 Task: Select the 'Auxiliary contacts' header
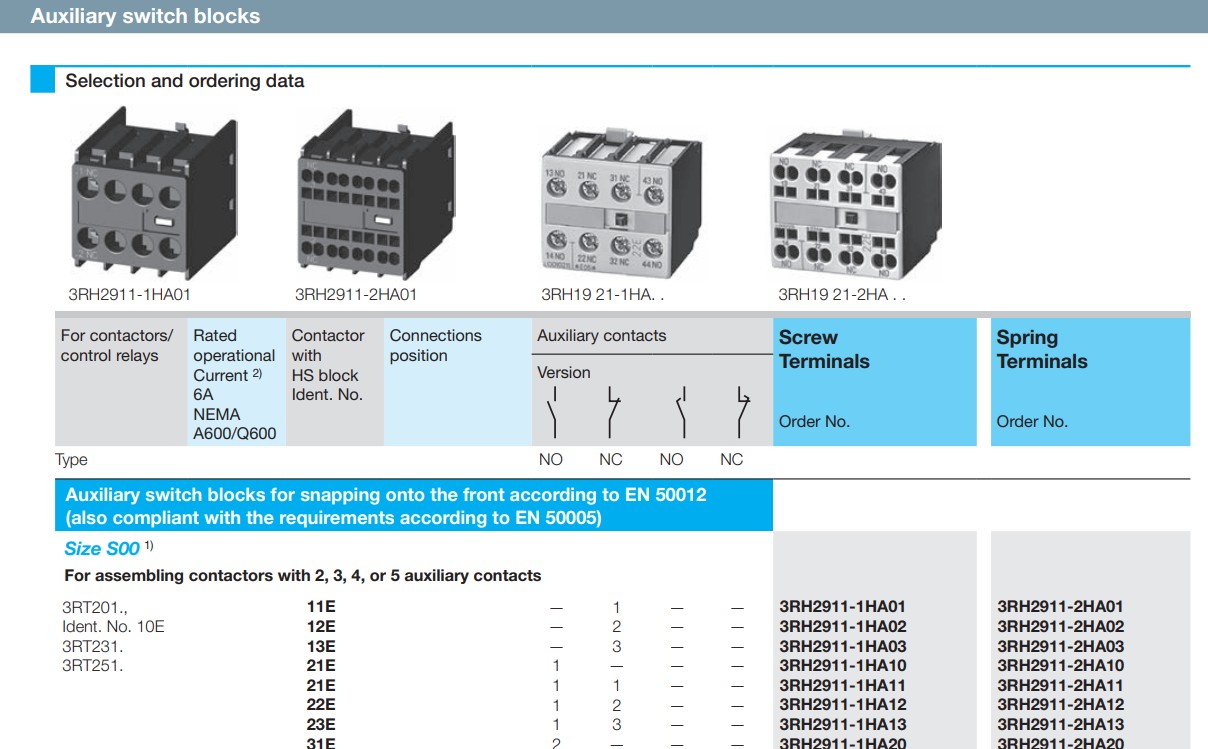pos(601,336)
